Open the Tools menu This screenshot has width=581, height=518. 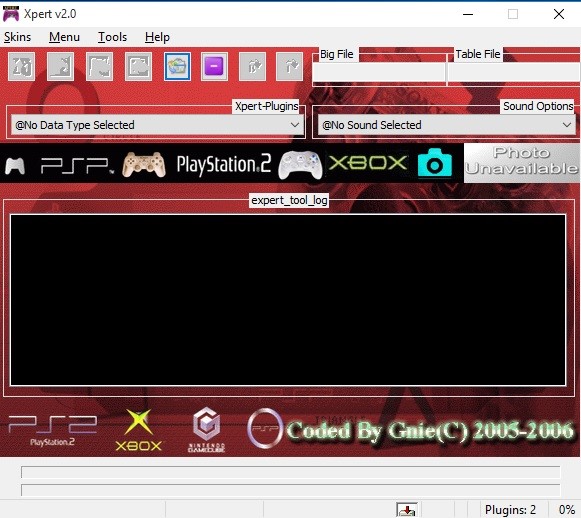[112, 37]
